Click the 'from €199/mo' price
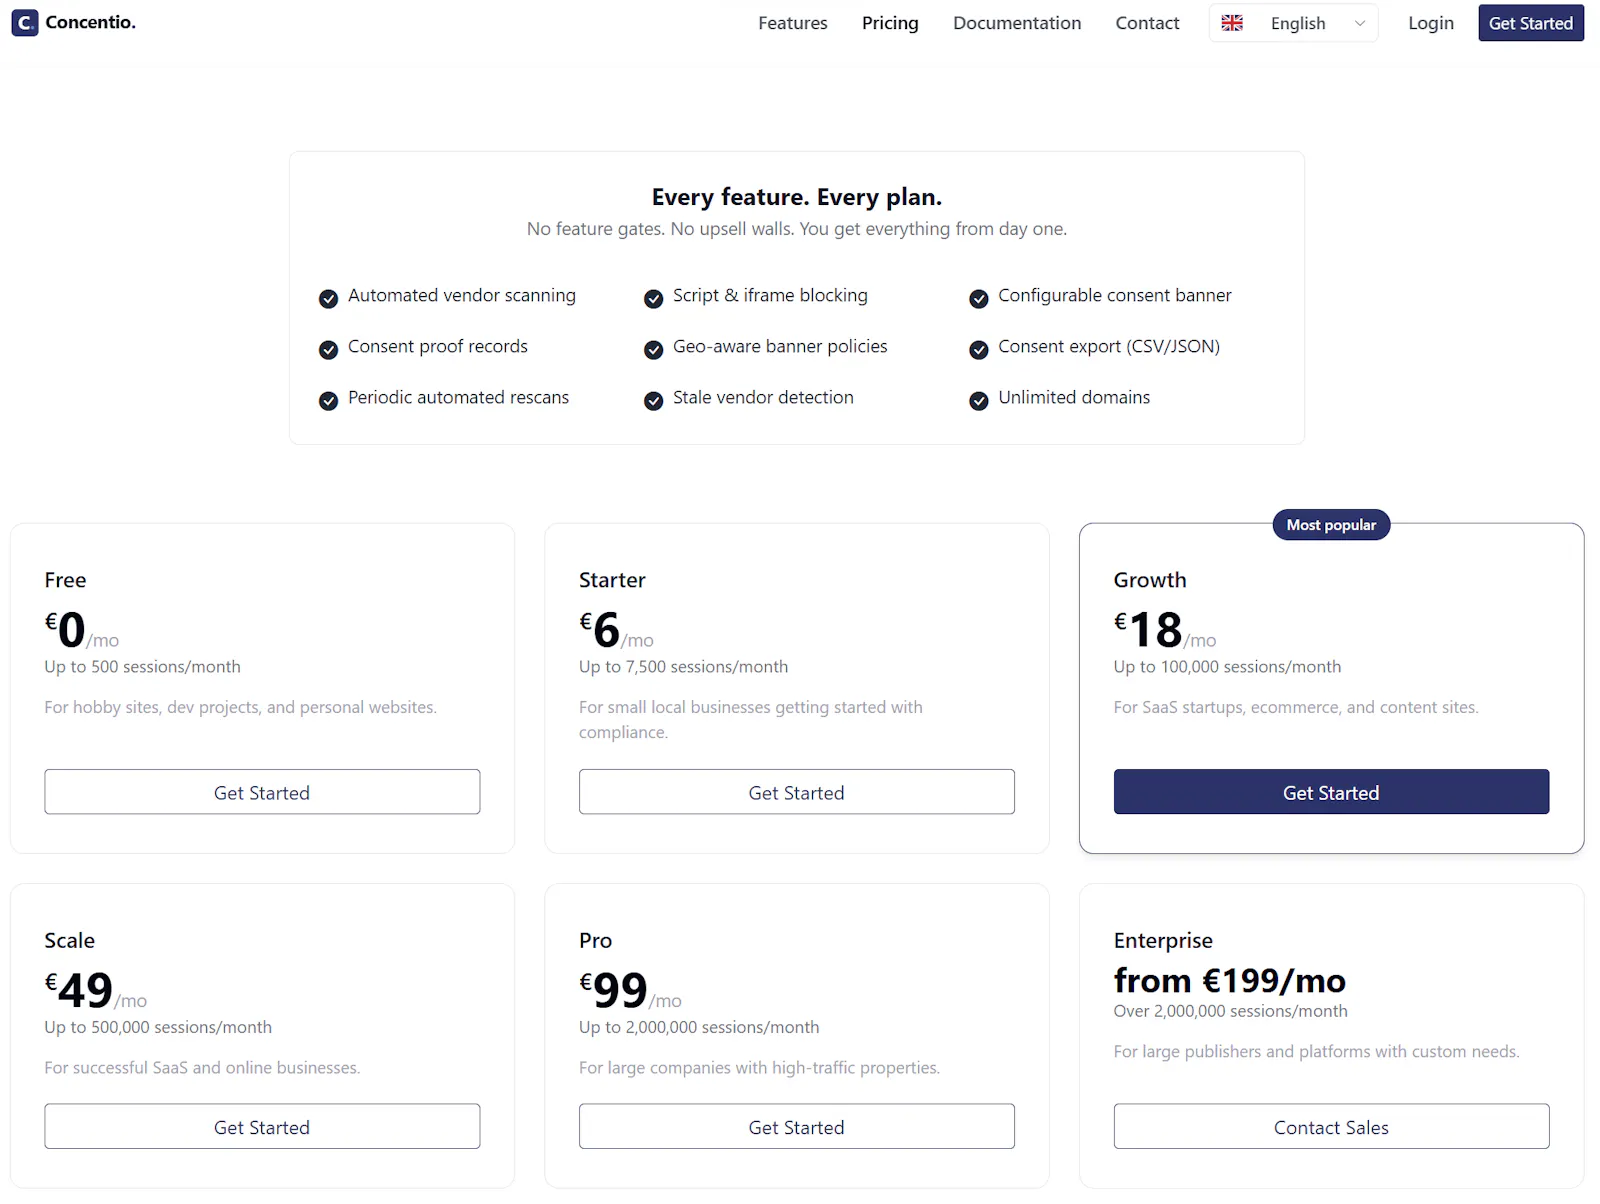1600x1204 pixels. (x=1229, y=980)
